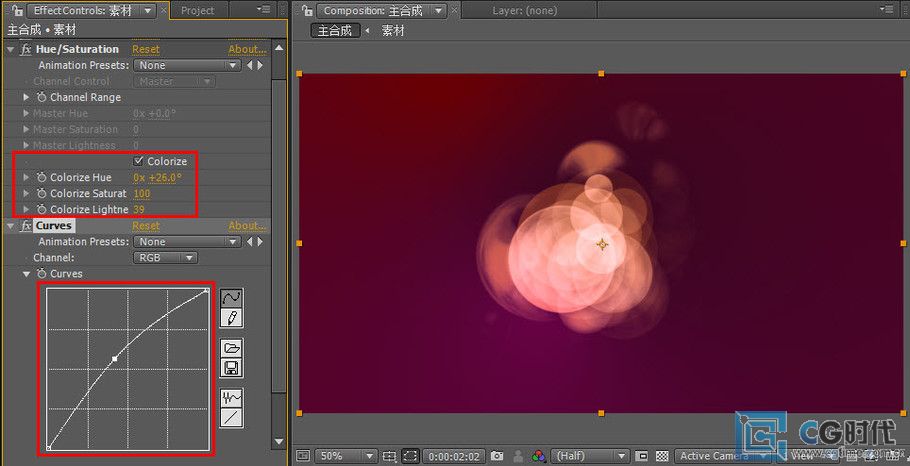910x466 pixels.
Task: Click the Colorize Saturation value 100
Action: tap(142, 194)
